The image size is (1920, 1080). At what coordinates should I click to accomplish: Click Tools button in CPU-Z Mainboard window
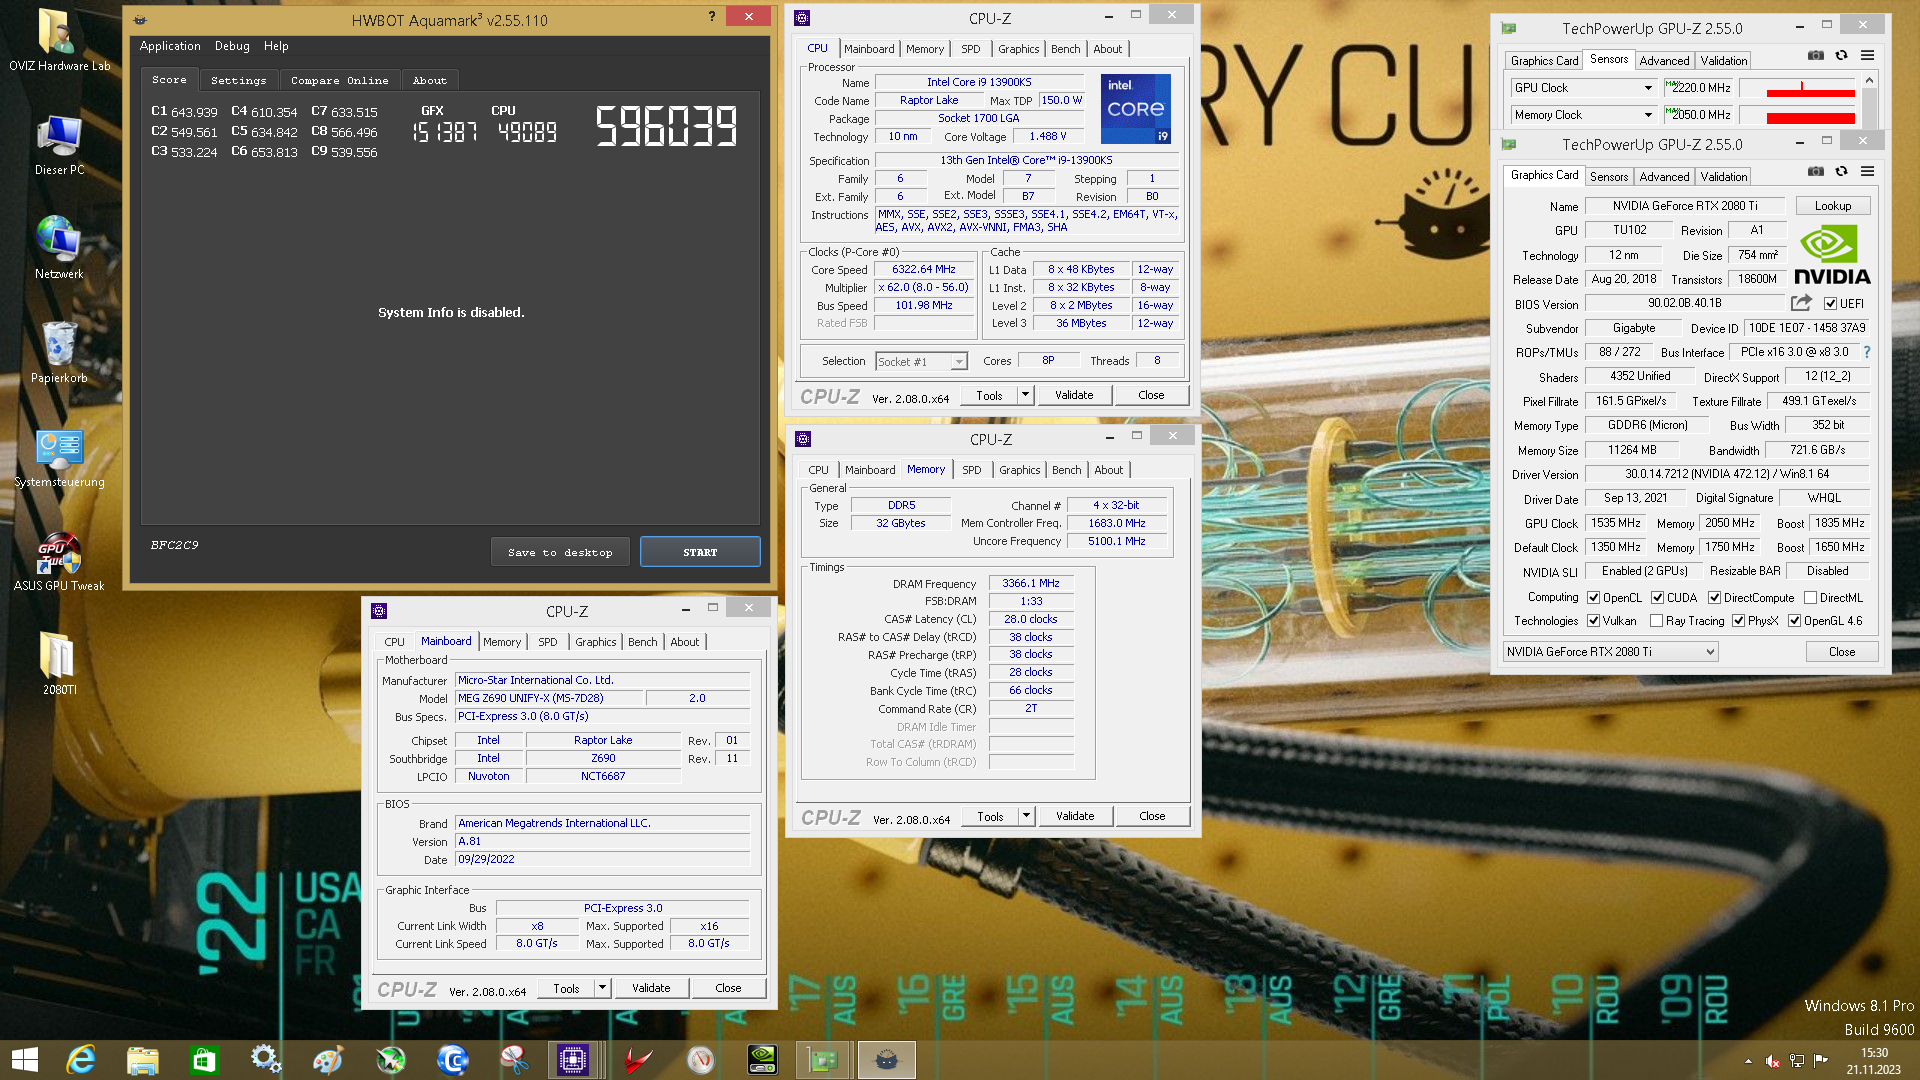click(566, 988)
